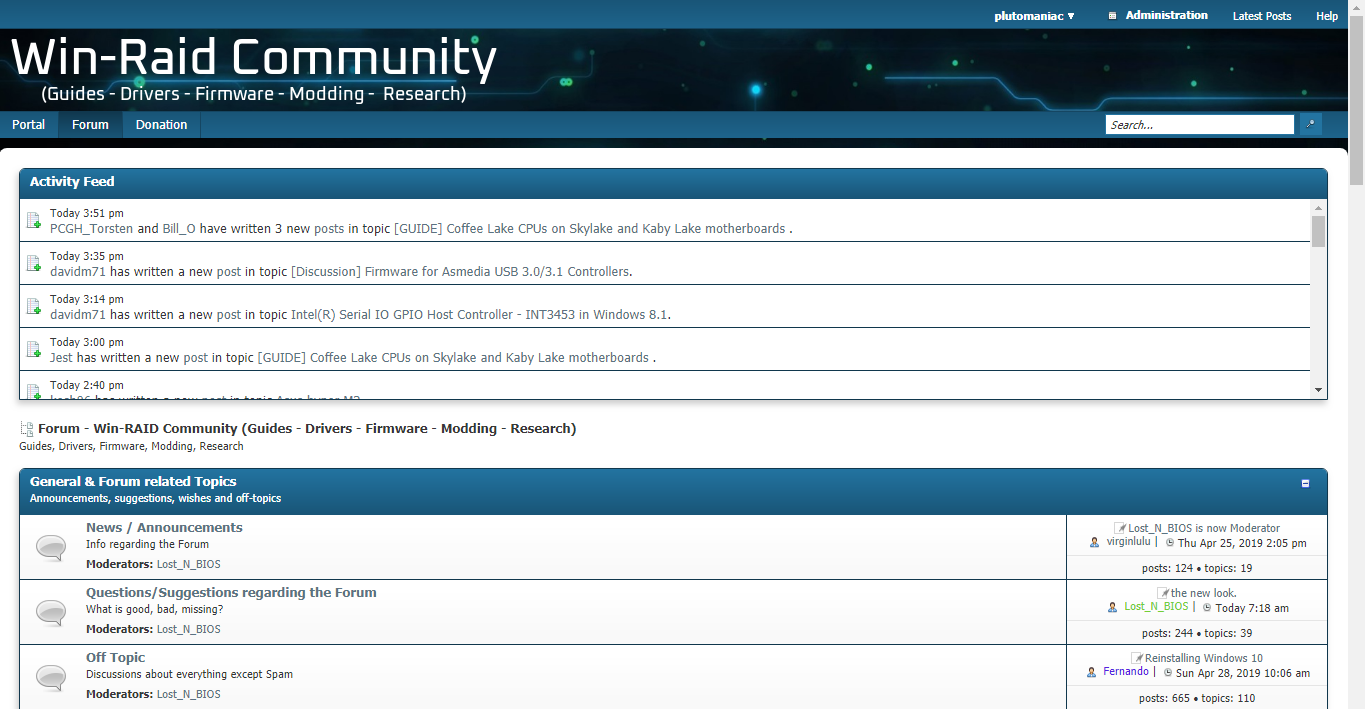Open Lost_N_BIOS moderator link under News
Screen dimensions: 1365x709
click(189, 565)
